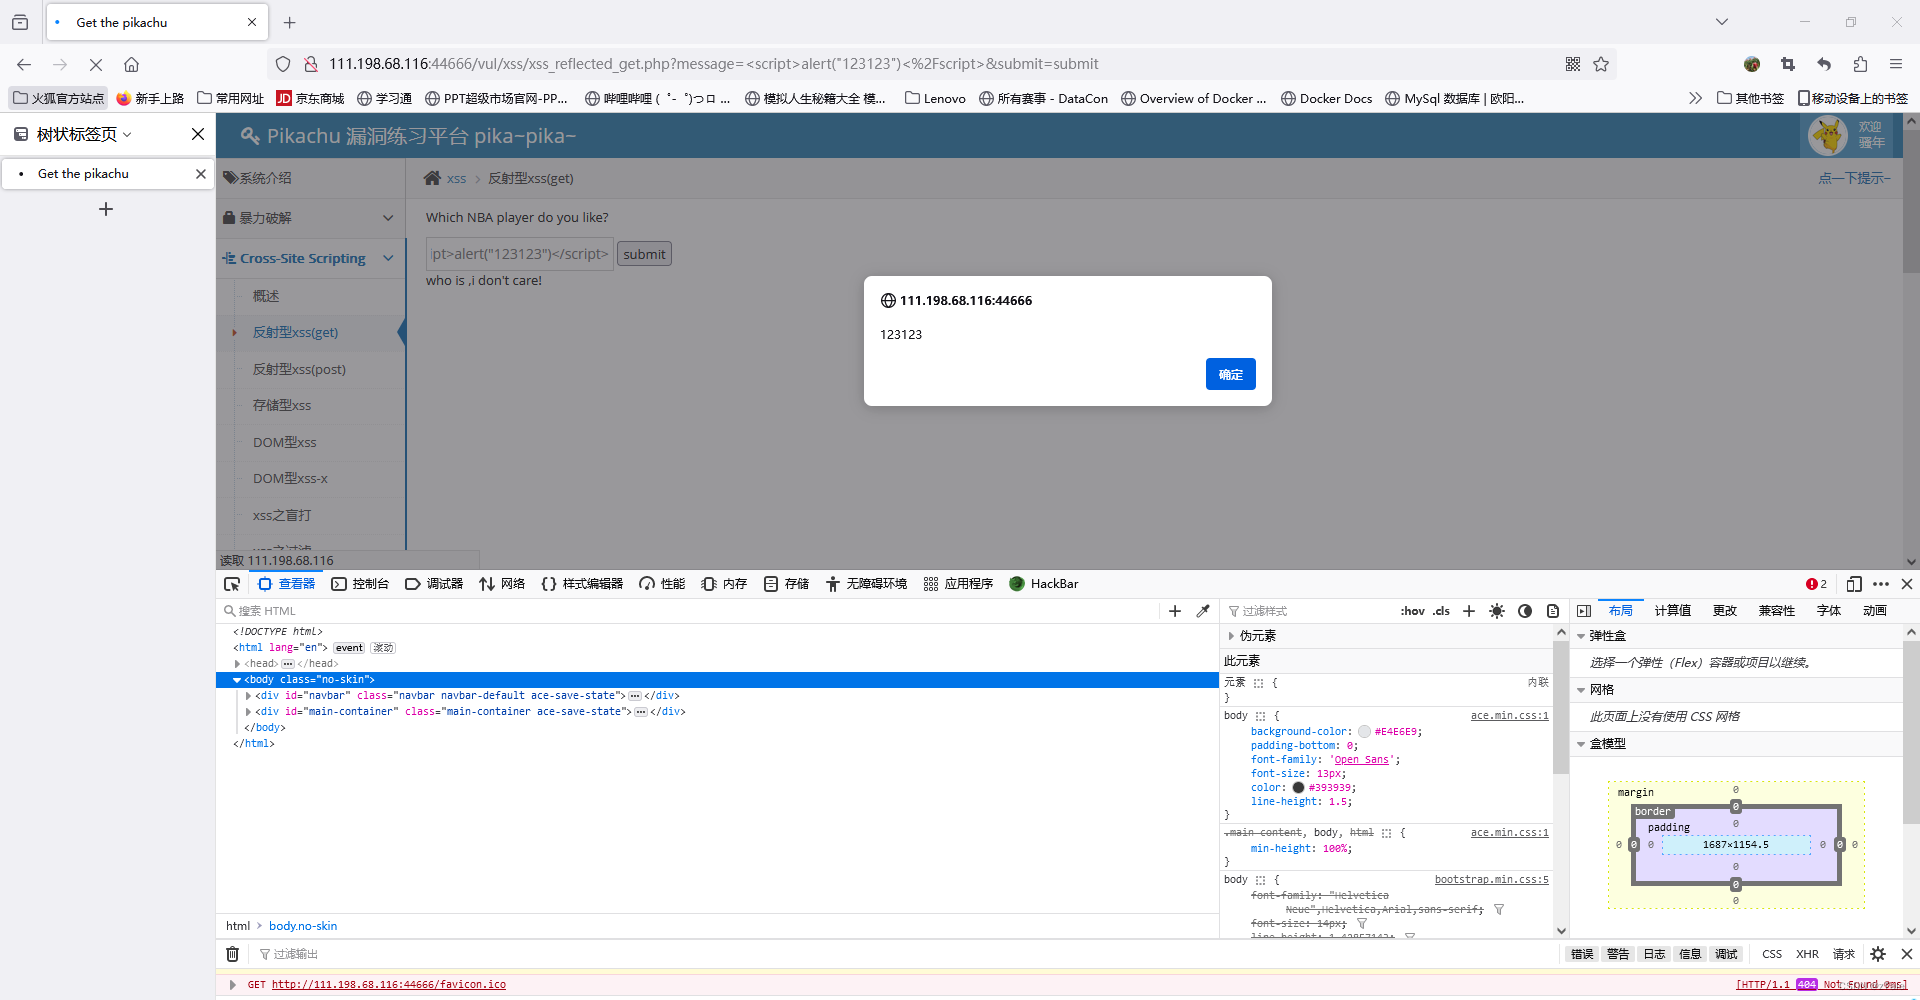The image size is (1920, 1000).
Task: Collapse the 网格 grid section
Action: click(x=1581, y=690)
